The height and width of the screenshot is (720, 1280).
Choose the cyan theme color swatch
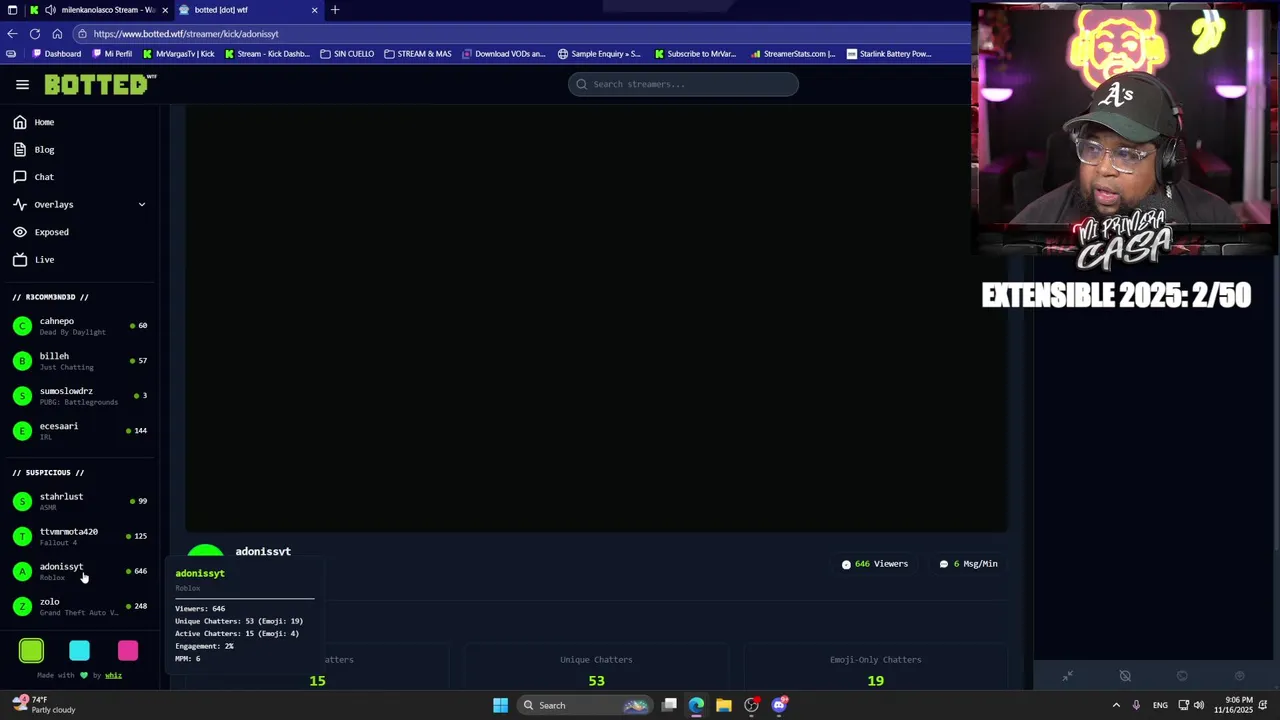click(x=79, y=651)
